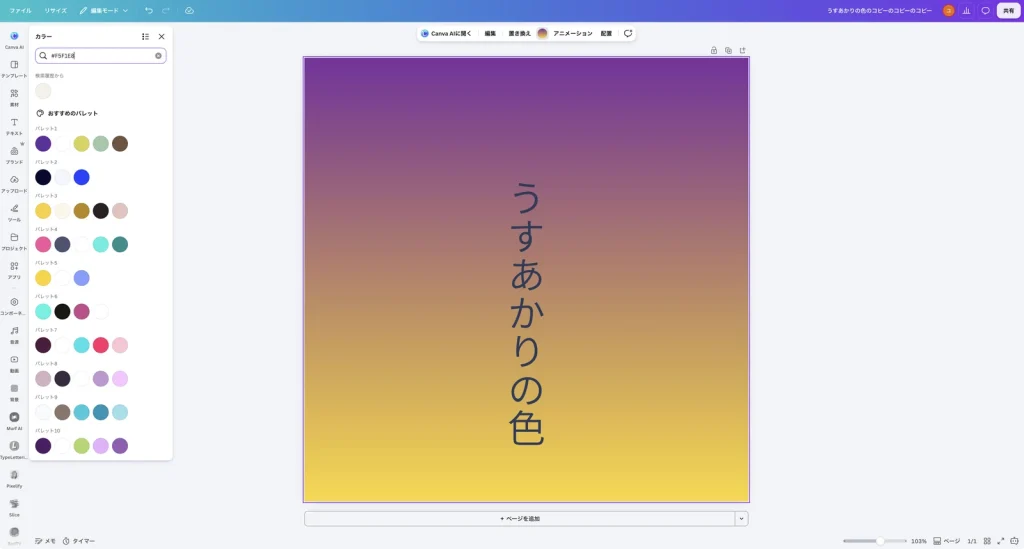1024x549 pixels.
Task: Pick the hot pink swatch in パレット4
Action: pos(43,244)
